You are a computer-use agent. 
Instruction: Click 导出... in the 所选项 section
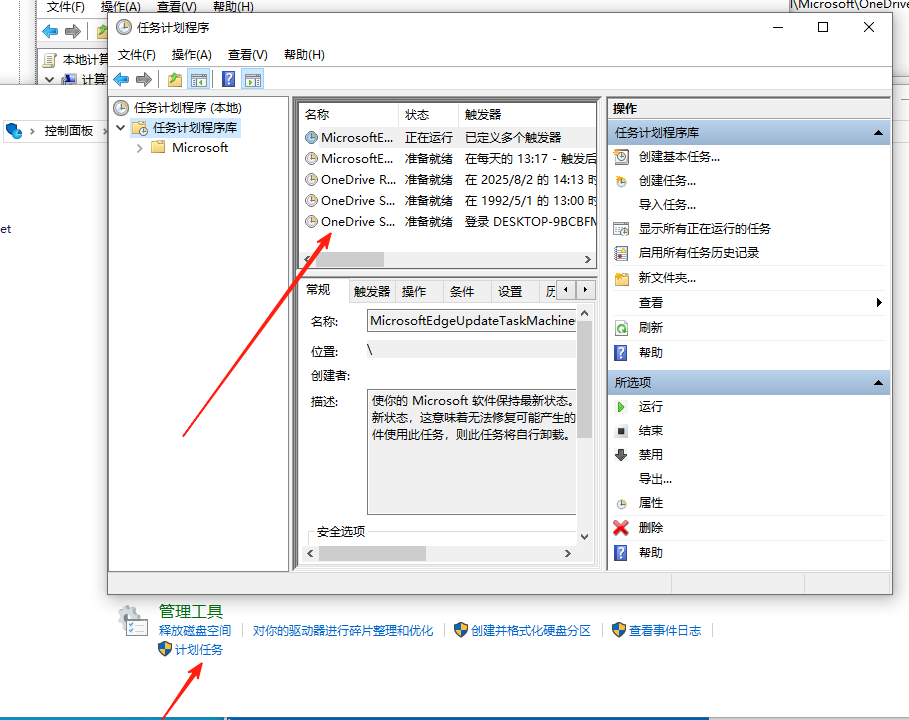[655, 479]
